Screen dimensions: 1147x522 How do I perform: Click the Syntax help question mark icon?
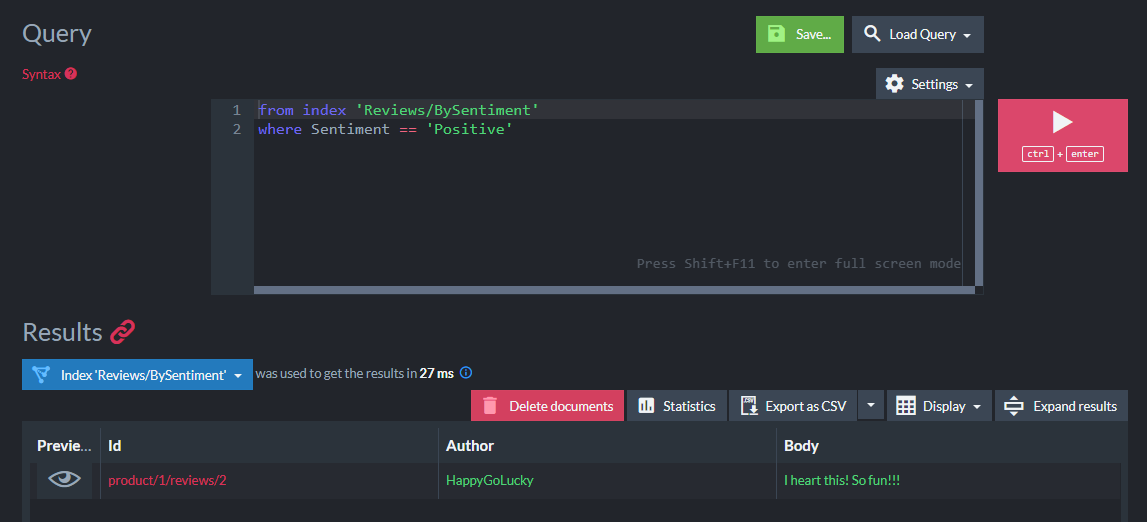click(71, 74)
